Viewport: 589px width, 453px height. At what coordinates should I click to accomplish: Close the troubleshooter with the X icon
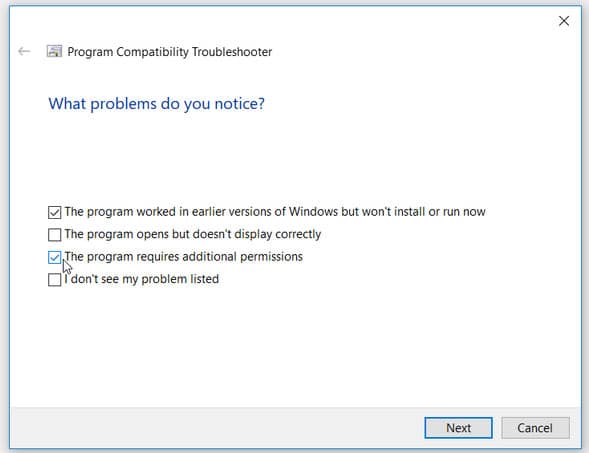coord(563,21)
